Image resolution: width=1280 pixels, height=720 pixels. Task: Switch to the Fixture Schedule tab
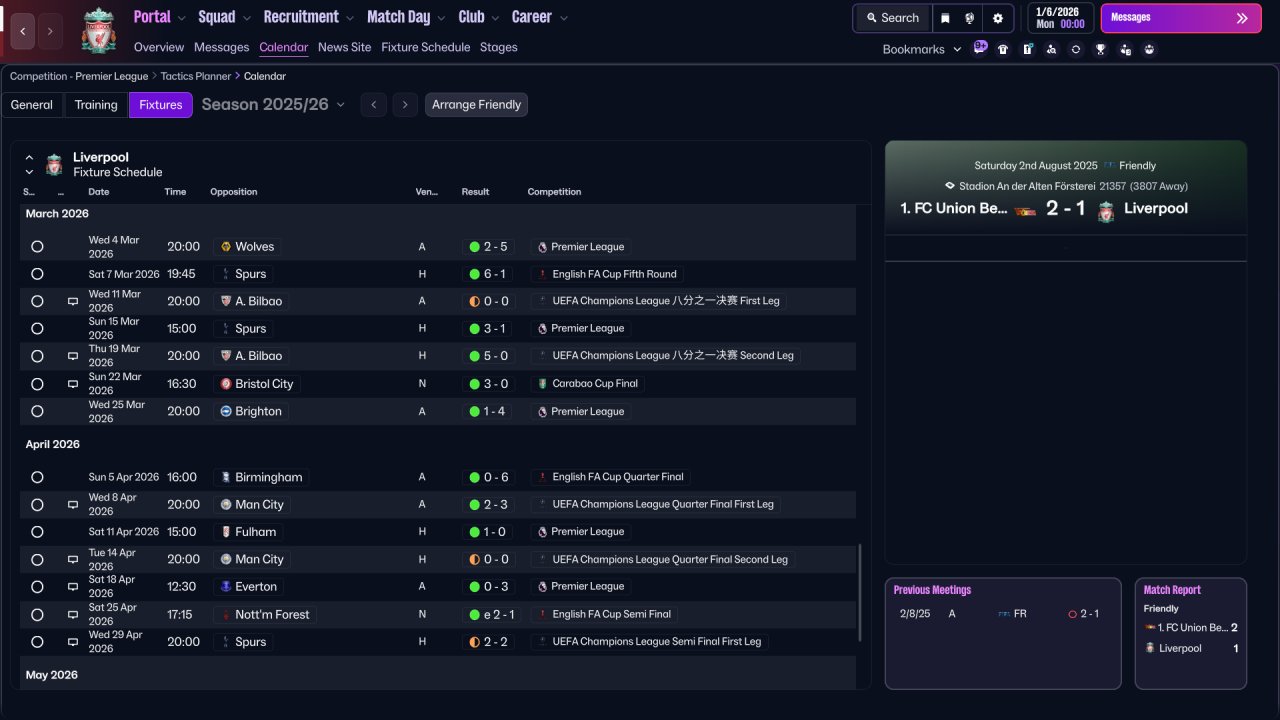(425, 47)
